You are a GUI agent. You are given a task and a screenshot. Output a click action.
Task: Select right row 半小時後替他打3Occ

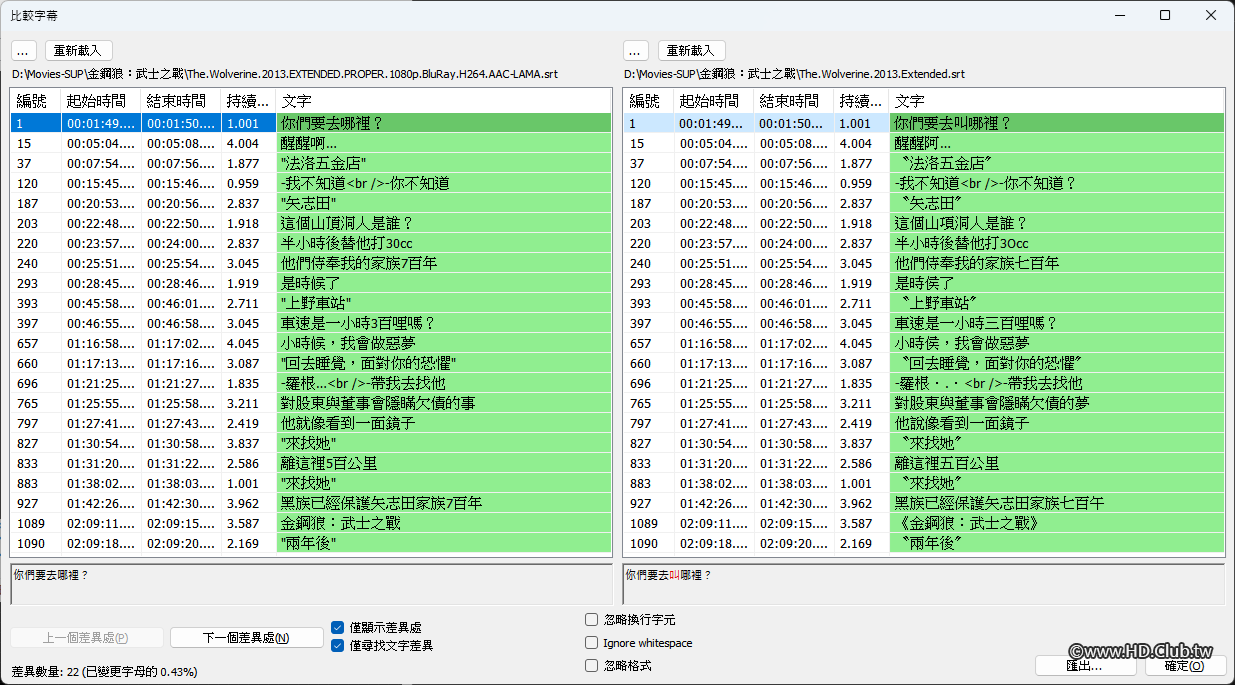pos(924,243)
